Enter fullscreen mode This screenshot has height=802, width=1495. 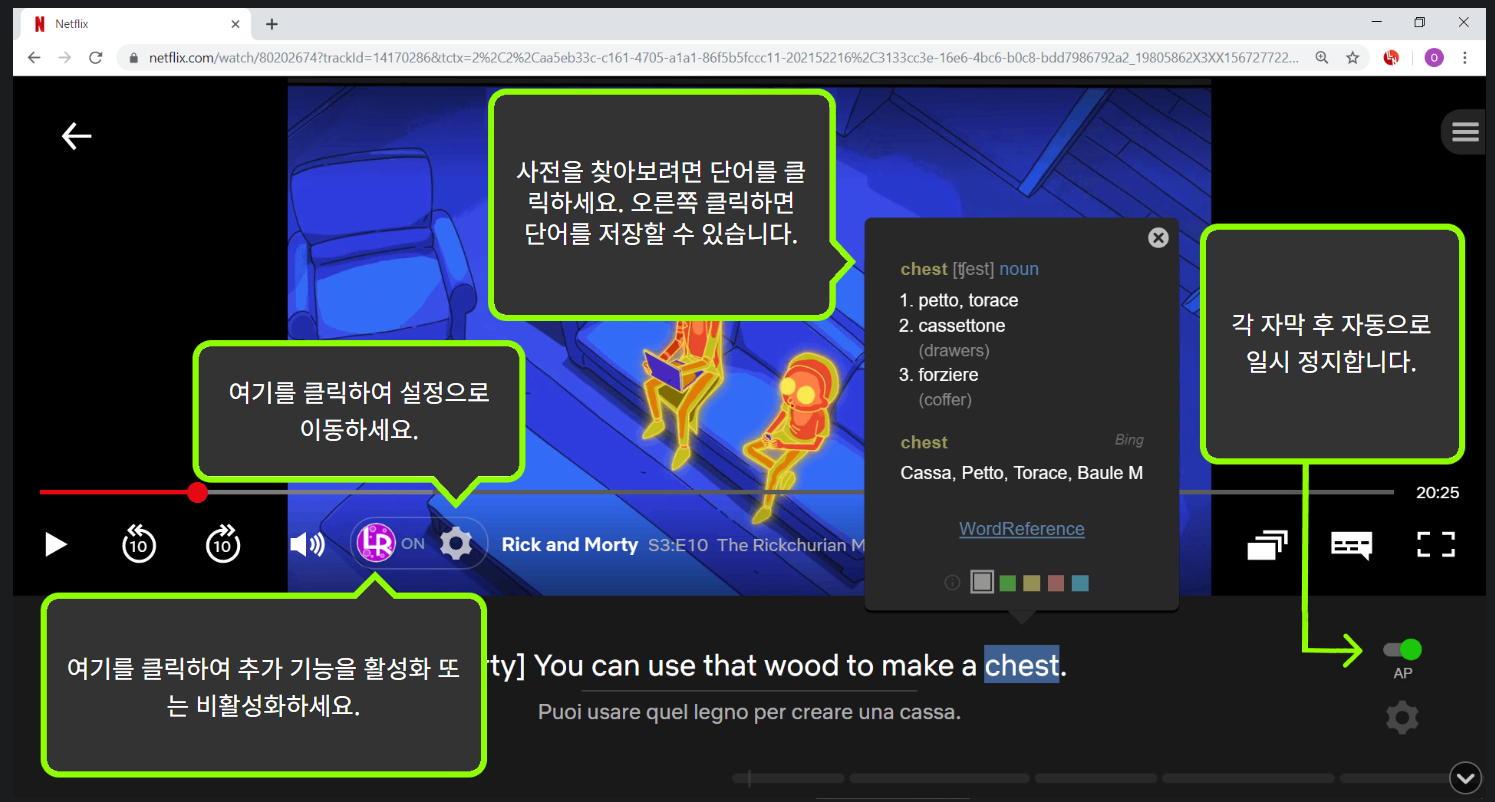pyautogui.click(x=1436, y=544)
